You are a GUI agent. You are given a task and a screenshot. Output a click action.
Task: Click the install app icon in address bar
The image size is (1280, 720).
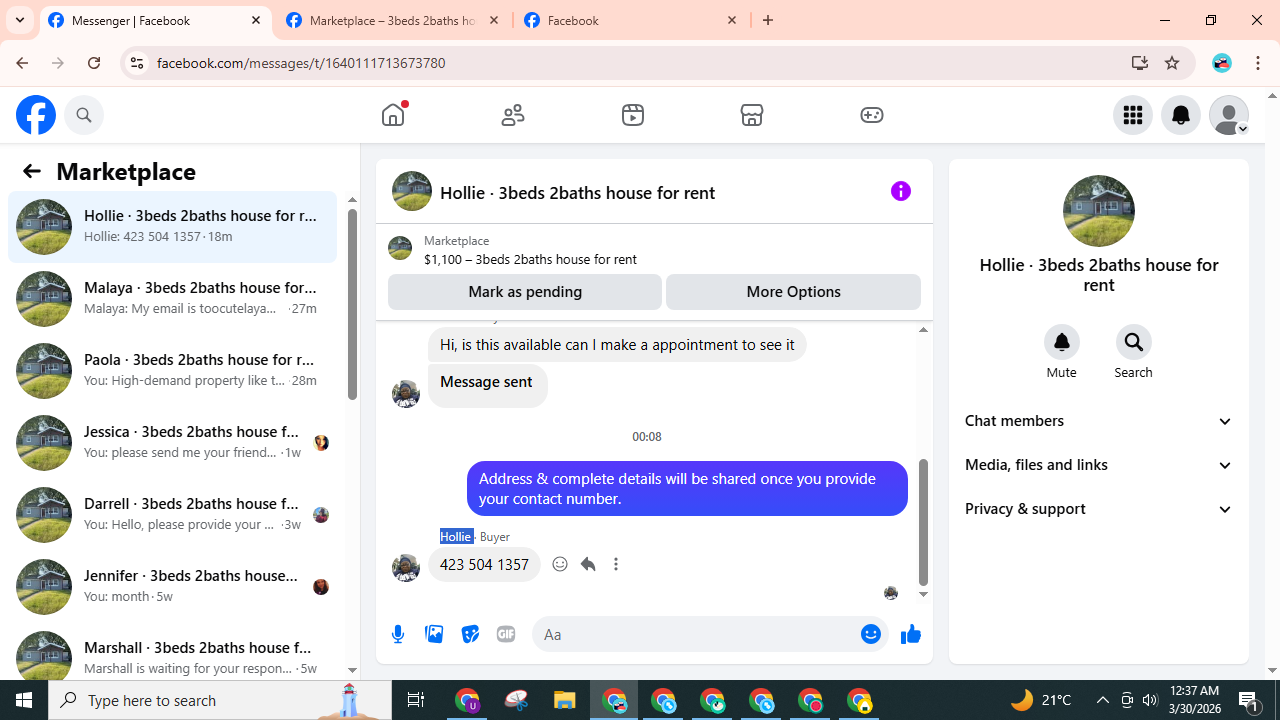(x=1140, y=63)
